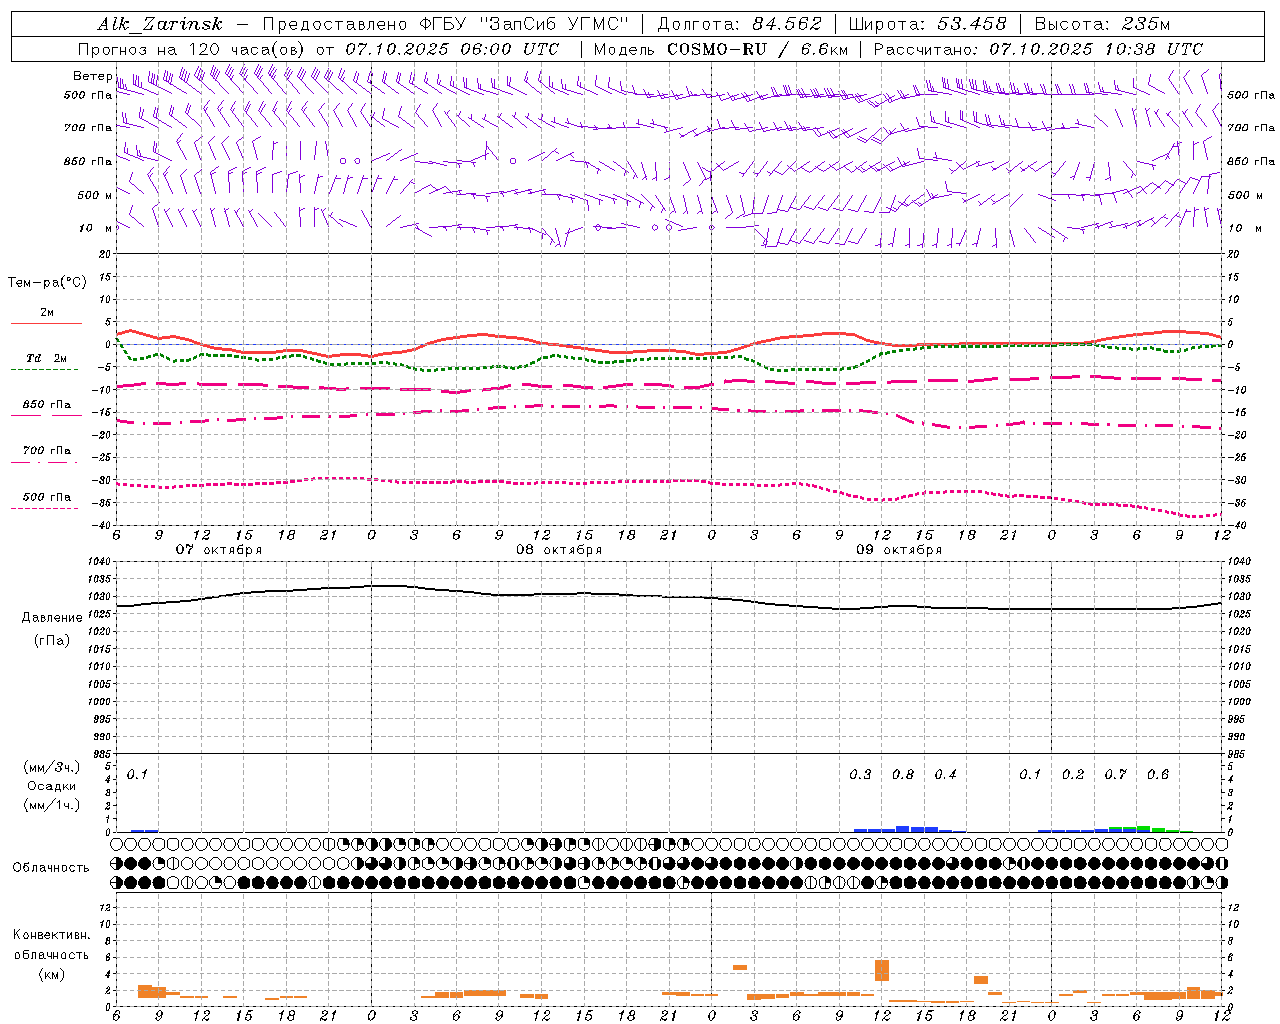Click the Долгота: 84.562 value

739,24
